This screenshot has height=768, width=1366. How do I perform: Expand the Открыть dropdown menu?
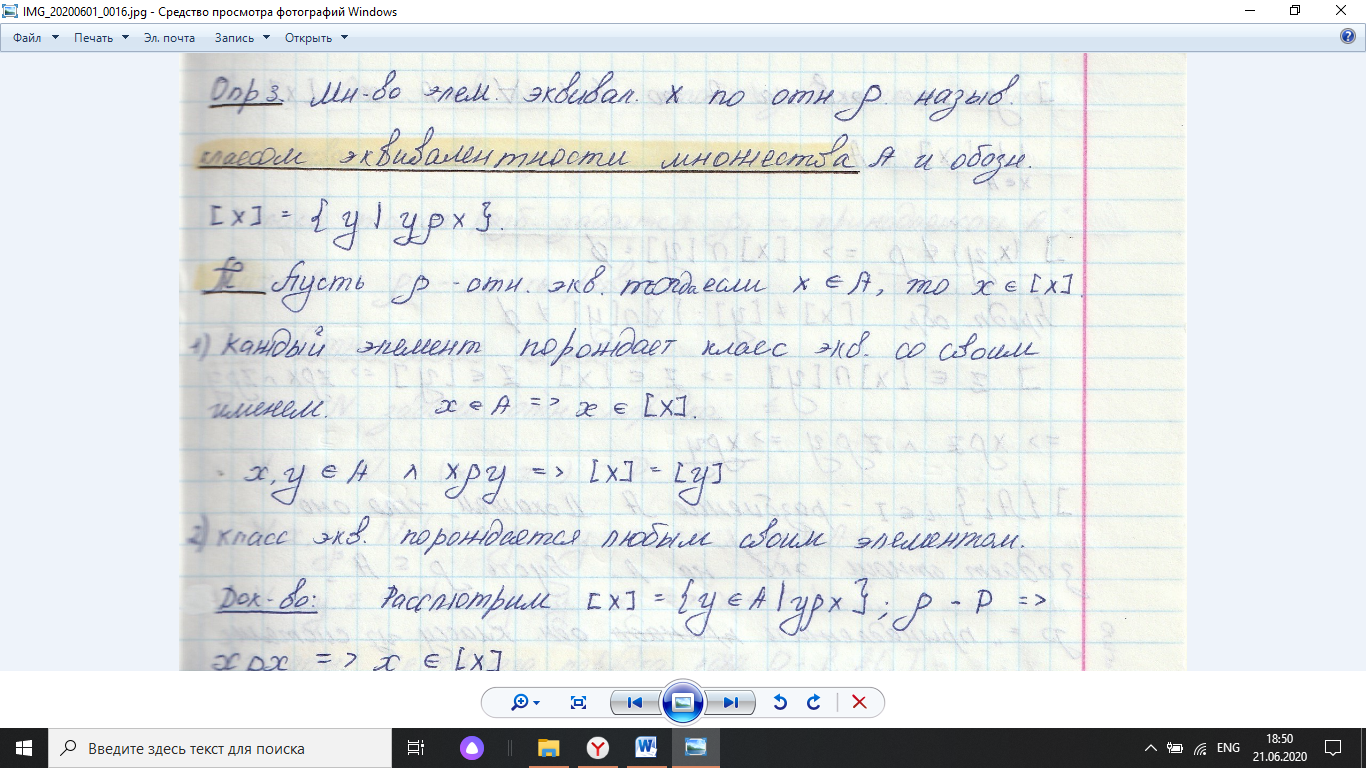coord(316,37)
